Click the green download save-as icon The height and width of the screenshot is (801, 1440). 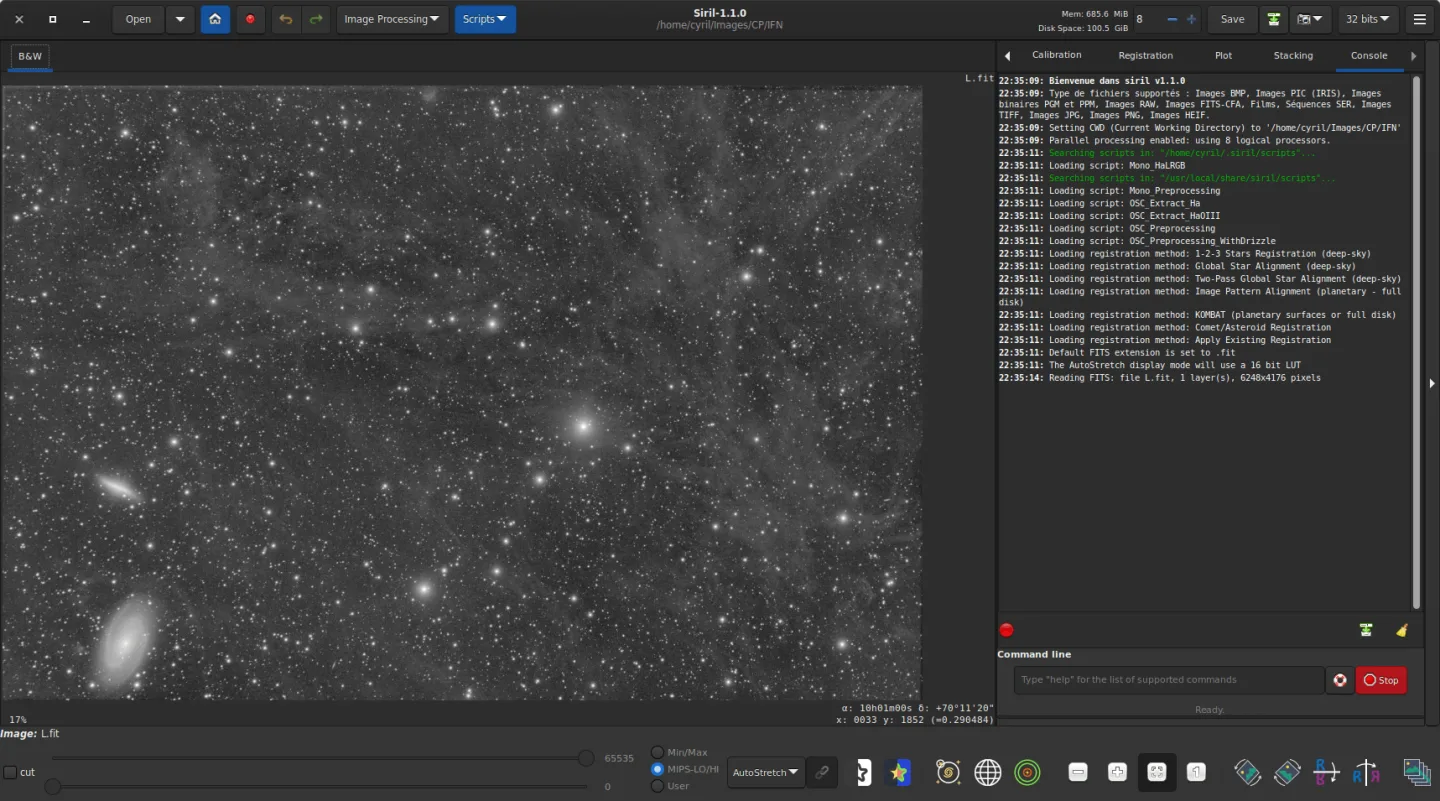[x=1273, y=19]
